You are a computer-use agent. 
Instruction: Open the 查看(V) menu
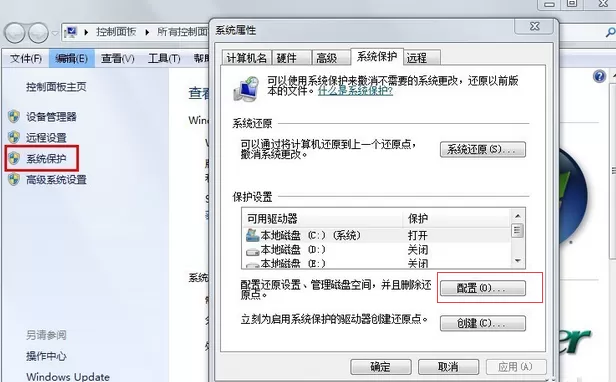point(117,59)
